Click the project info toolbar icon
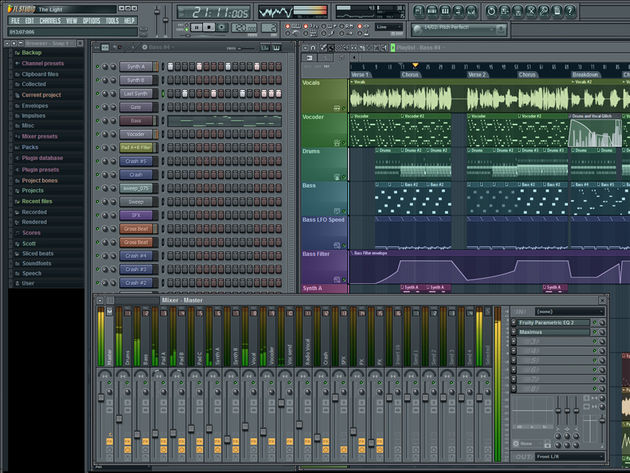Image resolution: width=630 pixels, height=473 pixels. [557, 11]
